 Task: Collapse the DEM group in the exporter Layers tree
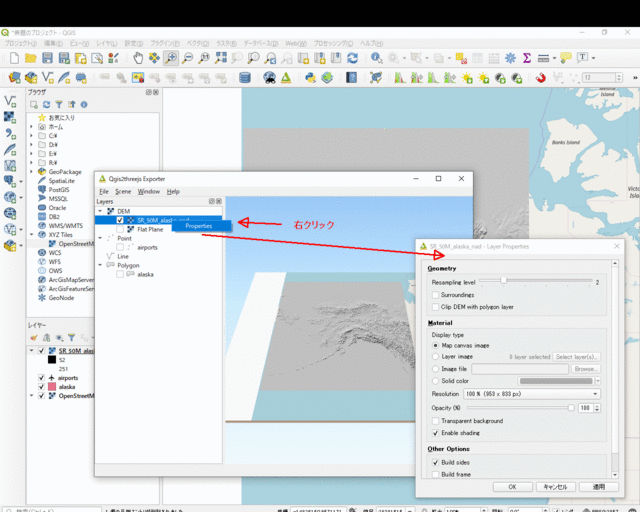coord(100,211)
